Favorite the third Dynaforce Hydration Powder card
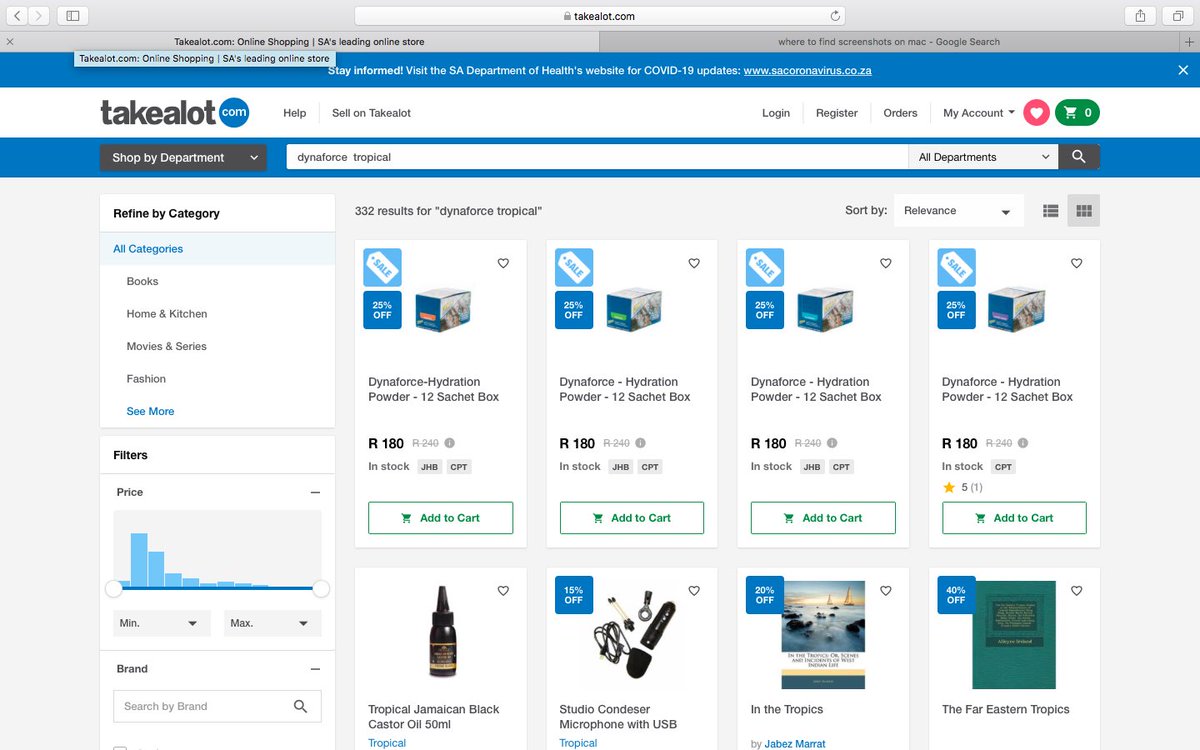Screen dimensions: 1200x750 [885, 263]
